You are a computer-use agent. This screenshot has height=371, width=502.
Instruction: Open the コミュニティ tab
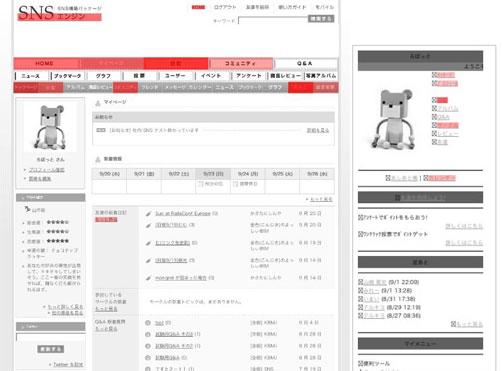pos(240,63)
